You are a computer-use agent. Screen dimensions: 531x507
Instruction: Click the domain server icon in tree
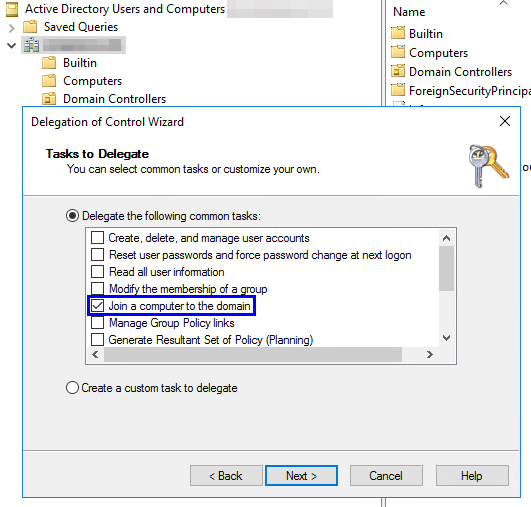point(31,45)
